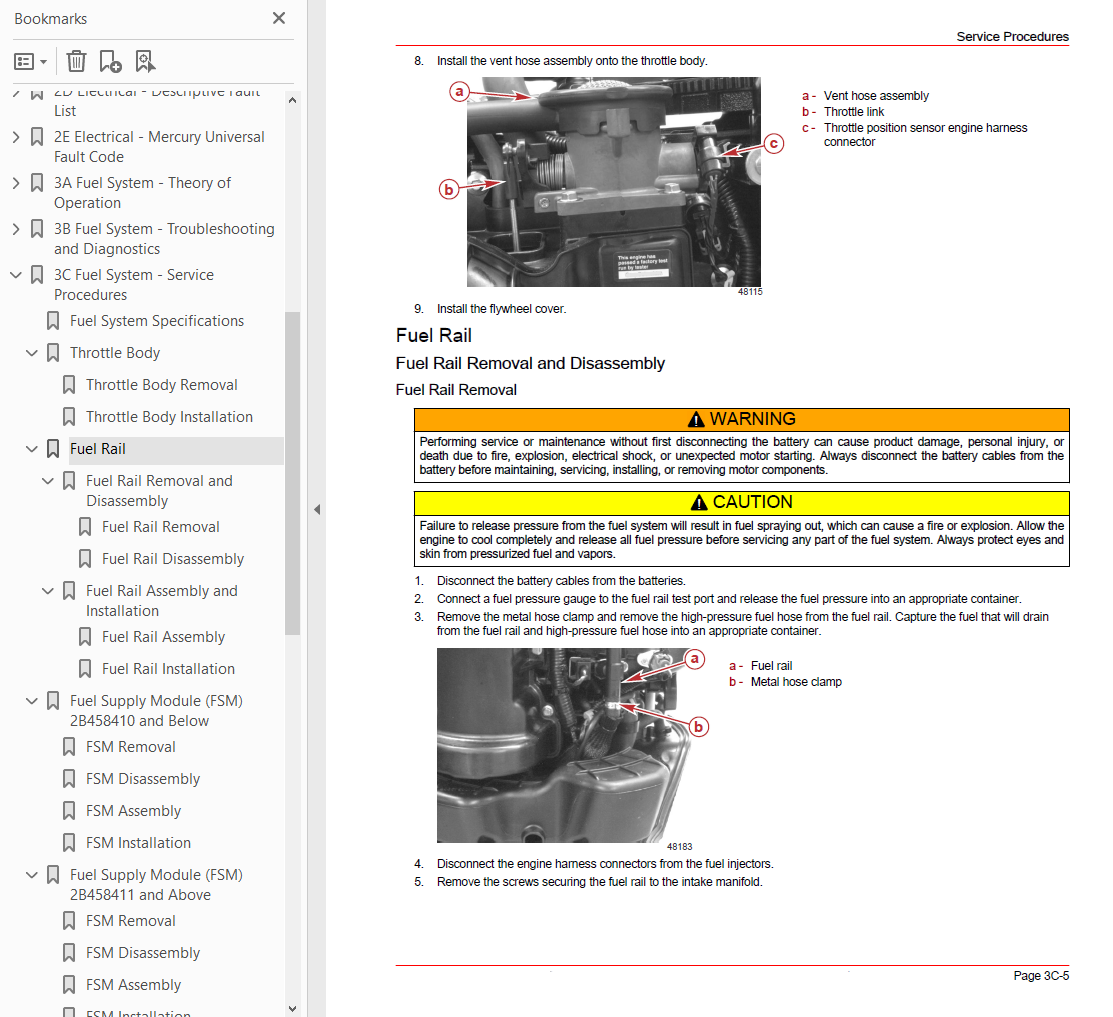Close the Bookmarks panel
This screenshot has height=1017, width=1113.
pos(279,18)
